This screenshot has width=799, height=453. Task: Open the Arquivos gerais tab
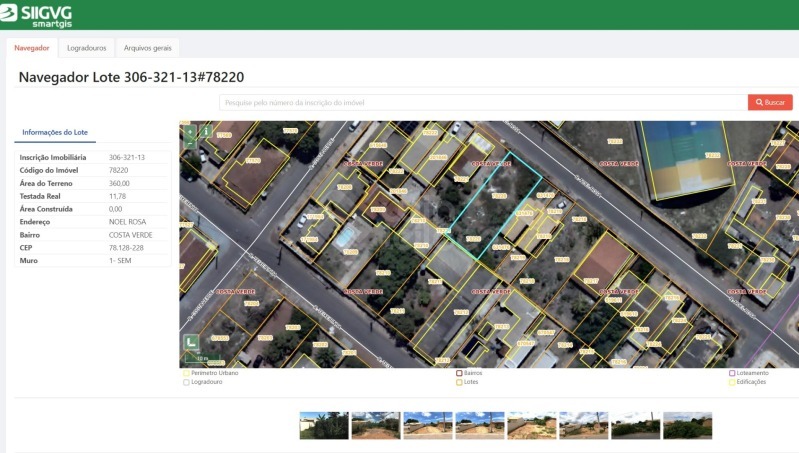pyautogui.click(x=147, y=48)
